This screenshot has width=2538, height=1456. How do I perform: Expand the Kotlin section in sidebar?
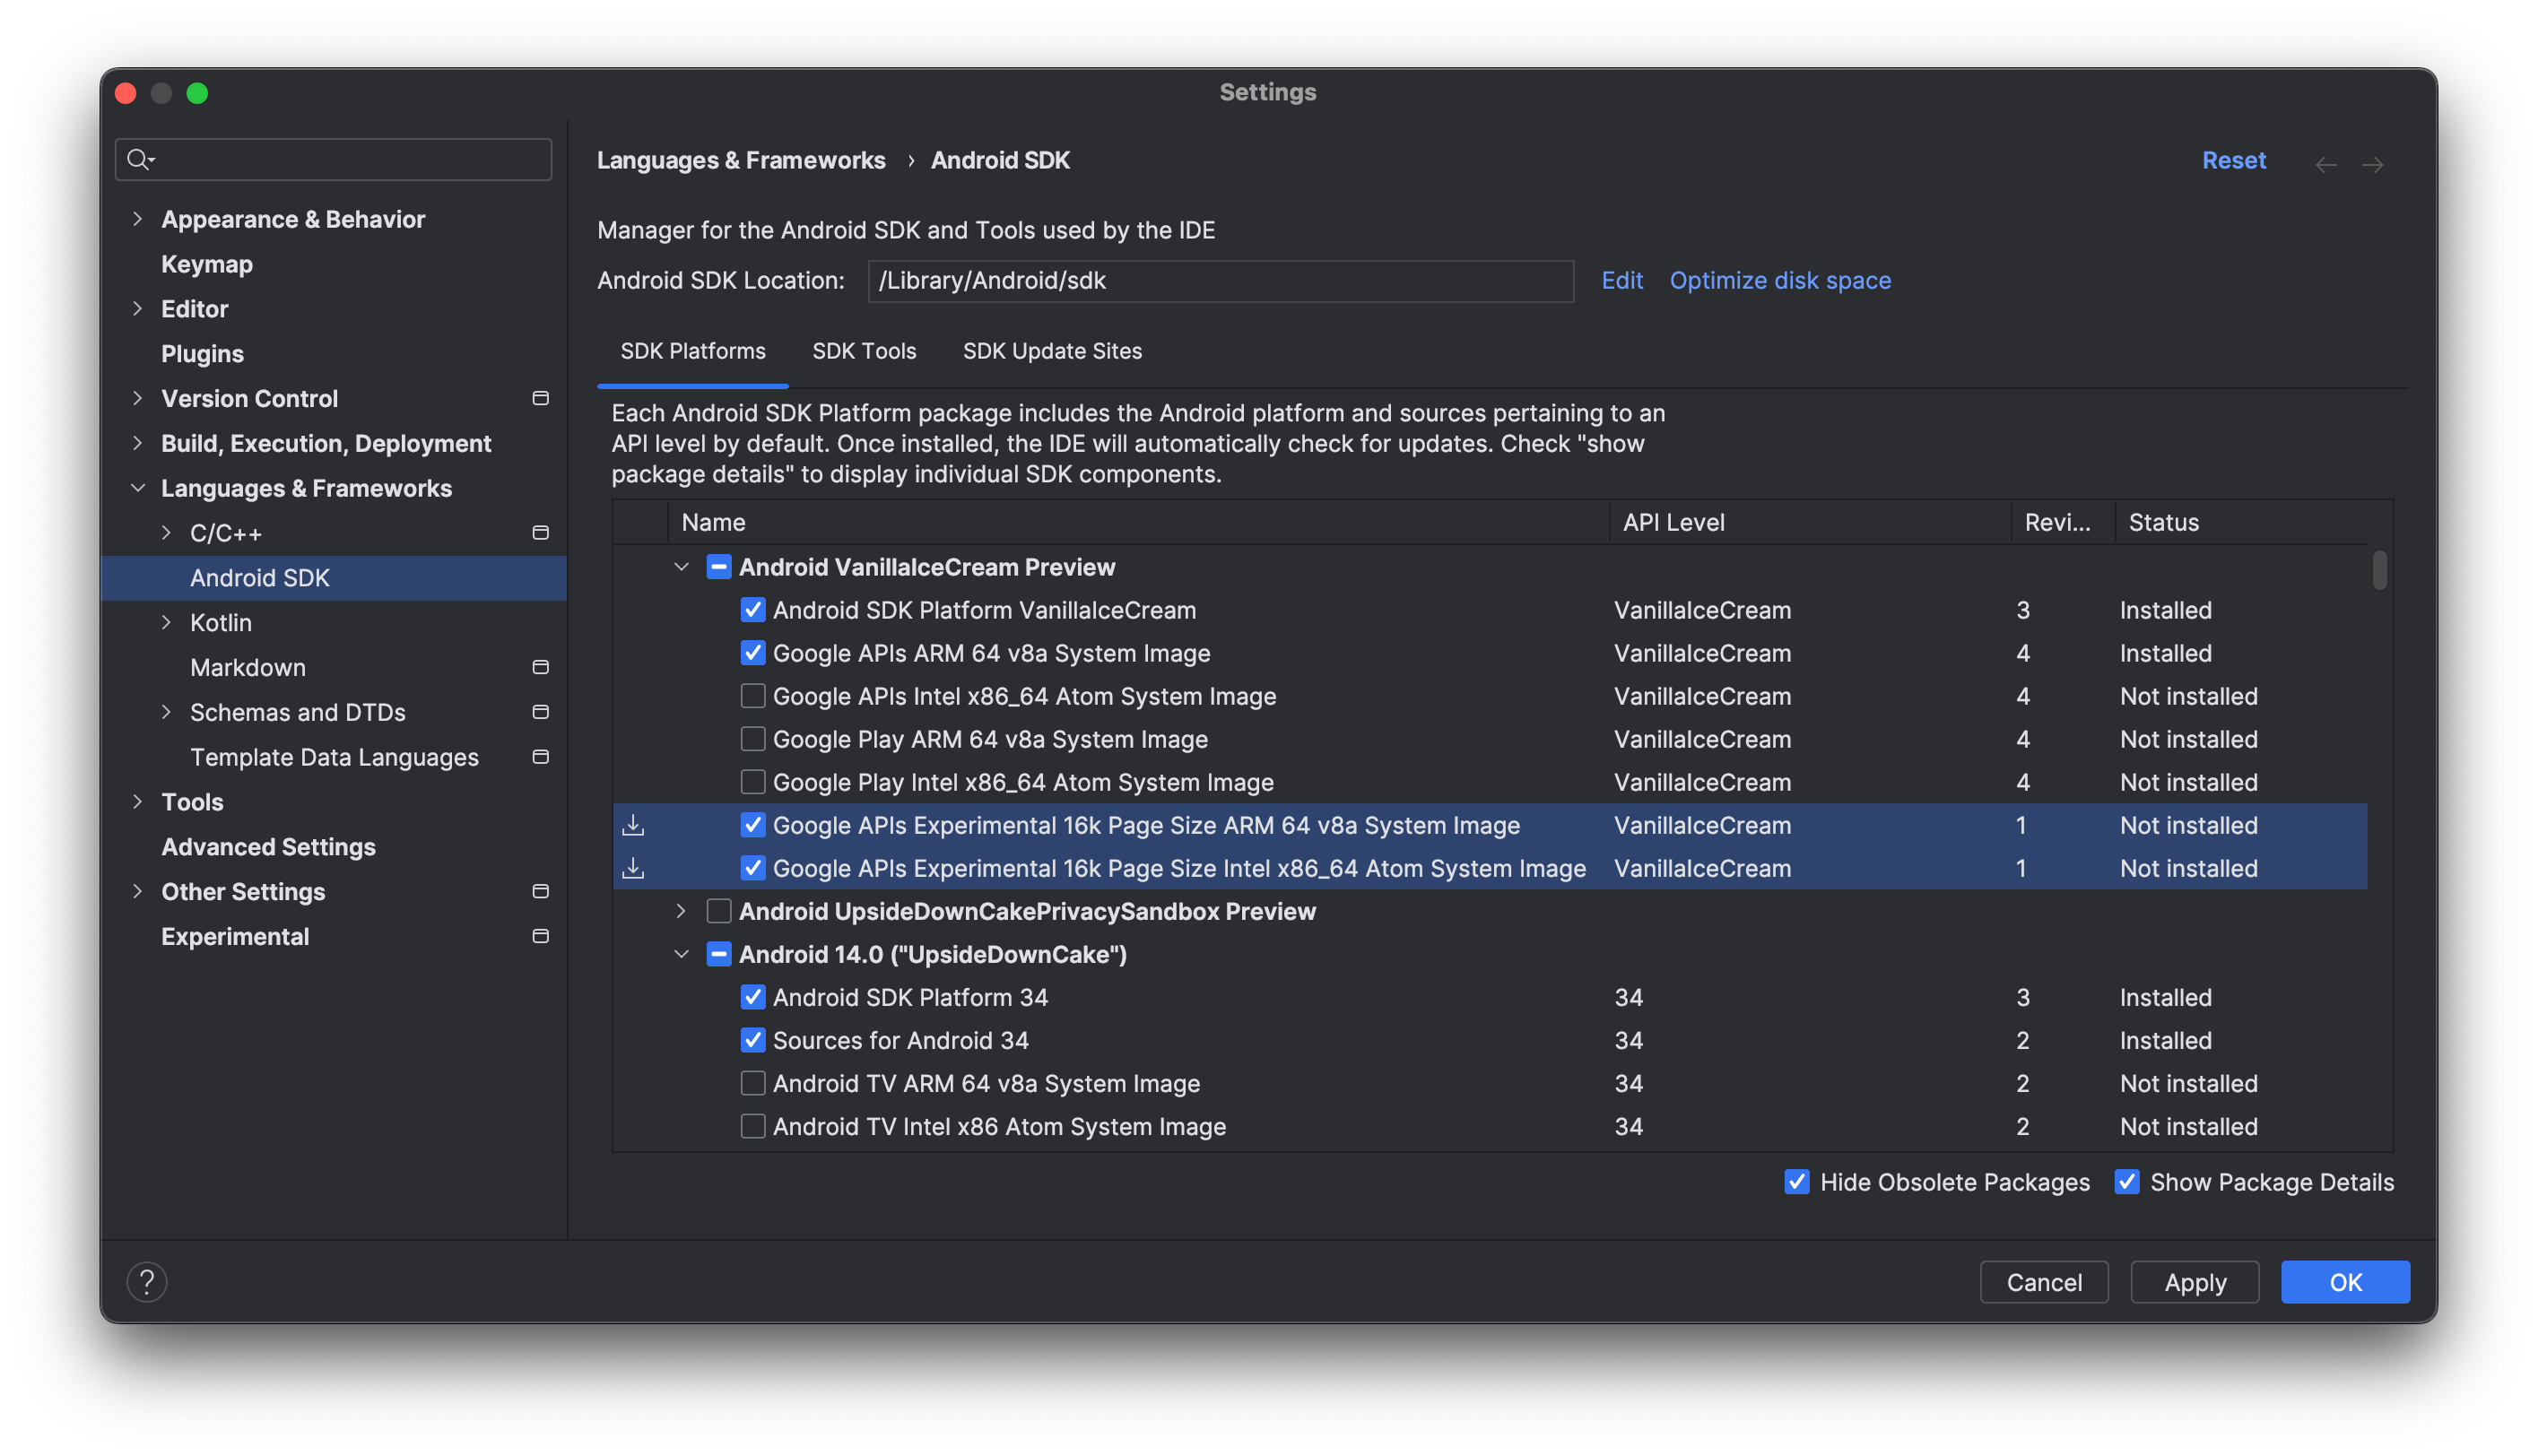[x=166, y=622]
